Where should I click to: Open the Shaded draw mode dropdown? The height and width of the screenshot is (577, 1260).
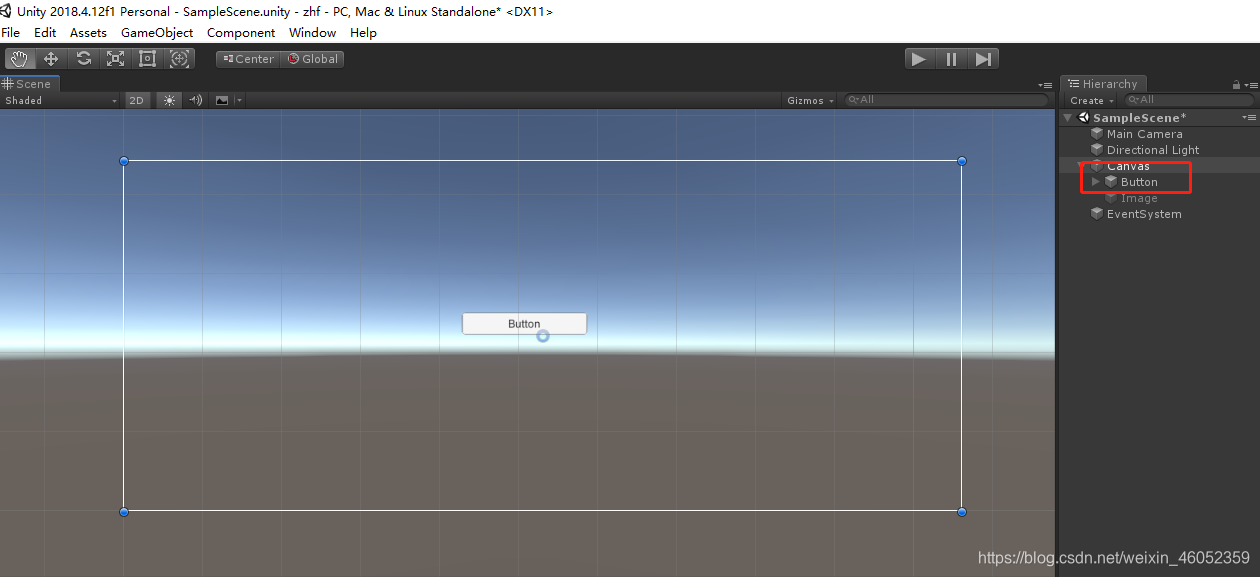61,100
